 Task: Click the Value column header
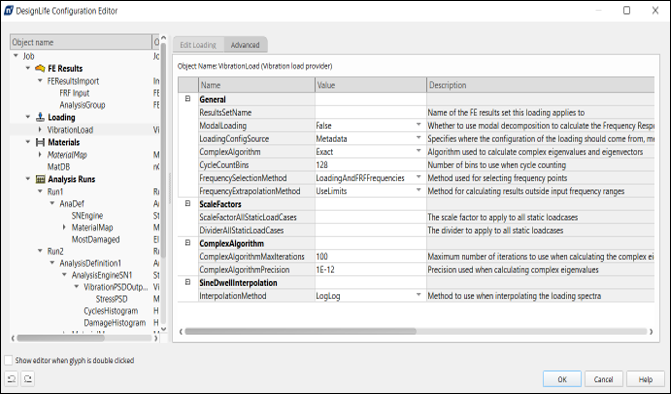pyautogui.click(x=371, y=85)
